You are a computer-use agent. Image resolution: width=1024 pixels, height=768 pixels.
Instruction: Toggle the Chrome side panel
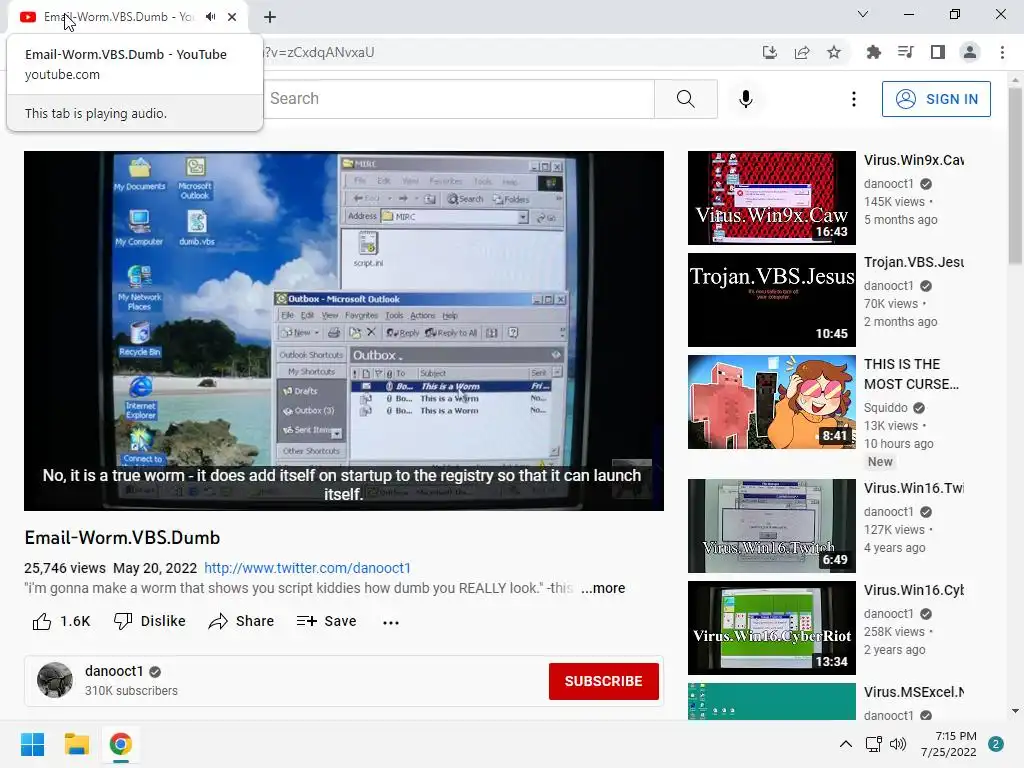[x=938, y=52]
